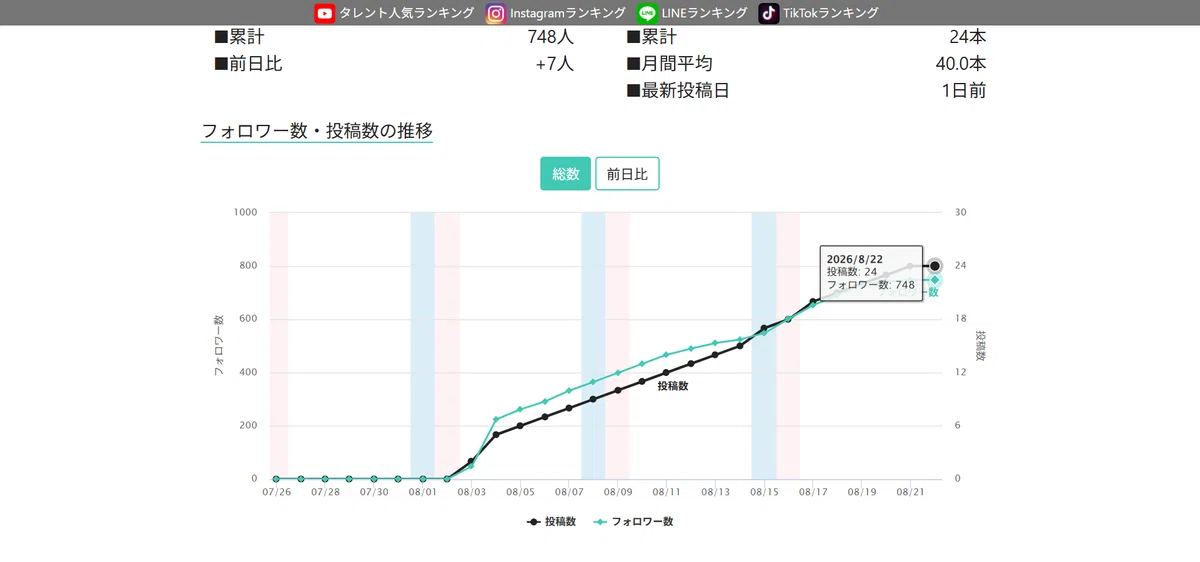Click the 07/26 x-axis date label

pyautogui.click(x=276, y=492)
